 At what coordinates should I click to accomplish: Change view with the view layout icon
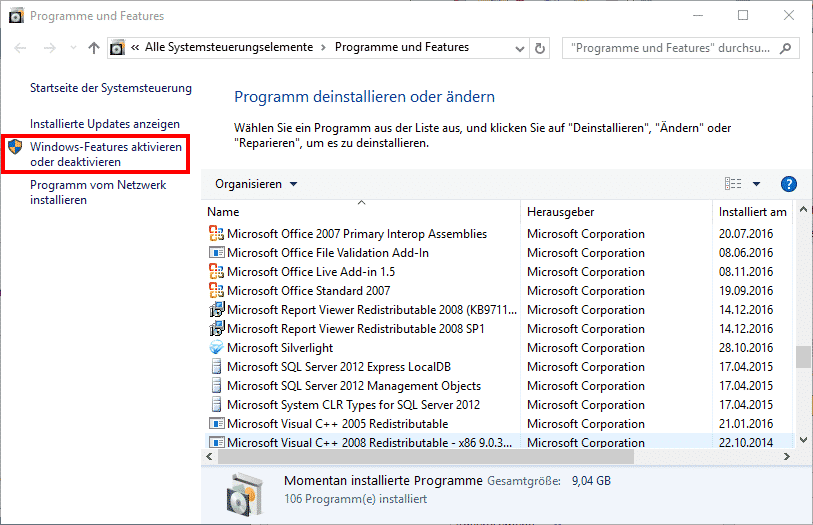[733, 183]
